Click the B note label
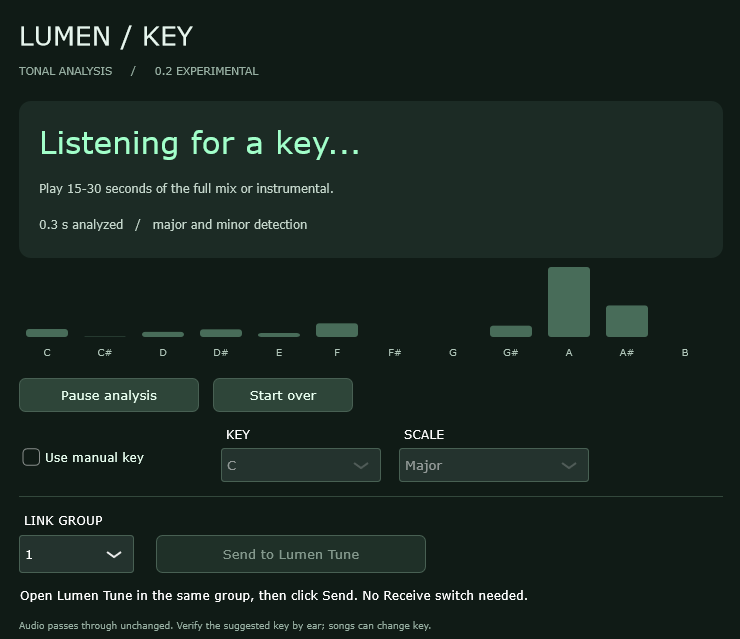This screenshot has width=740, height=639. (685, 353)
